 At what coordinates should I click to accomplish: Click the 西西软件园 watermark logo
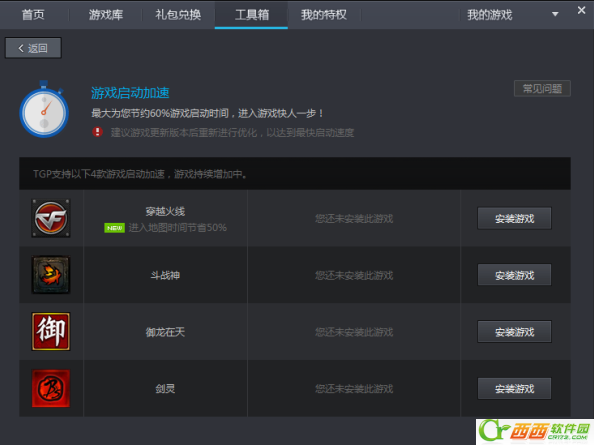click(535, 431)
